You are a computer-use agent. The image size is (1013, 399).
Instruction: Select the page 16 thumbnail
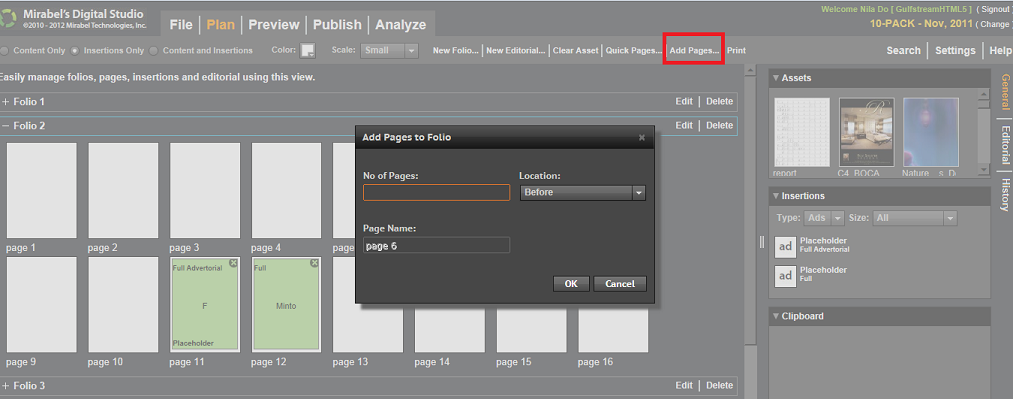(613, 331)
